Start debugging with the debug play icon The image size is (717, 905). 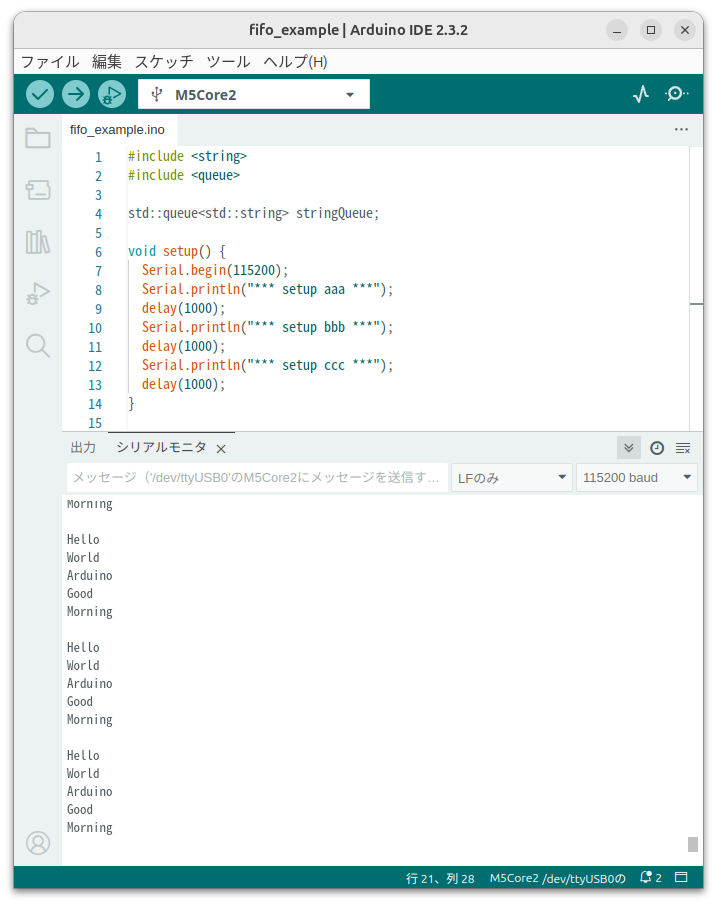(111, 94)
